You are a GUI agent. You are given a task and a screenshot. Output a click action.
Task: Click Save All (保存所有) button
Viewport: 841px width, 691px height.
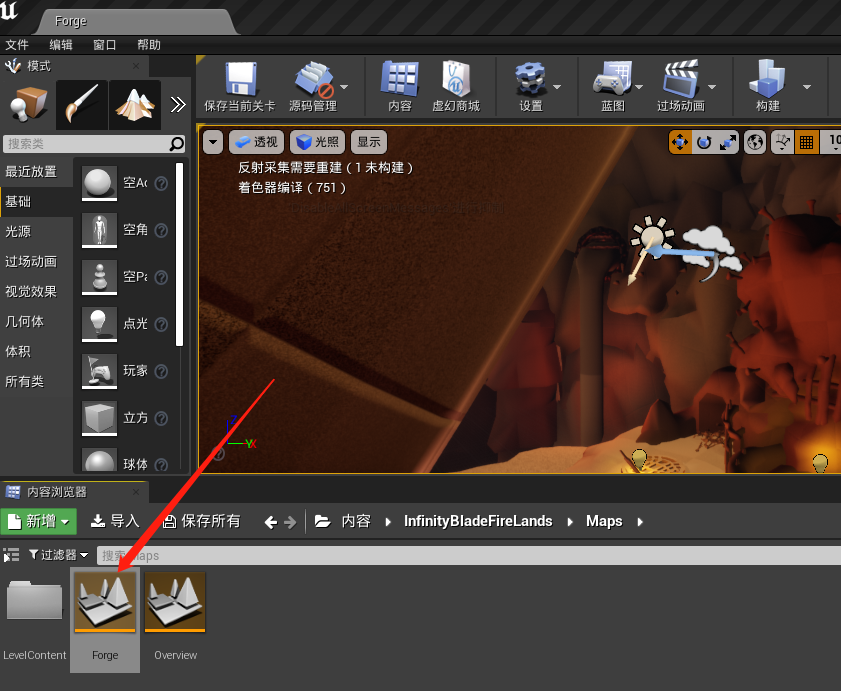pyautogui.click(x=202, y=521)
